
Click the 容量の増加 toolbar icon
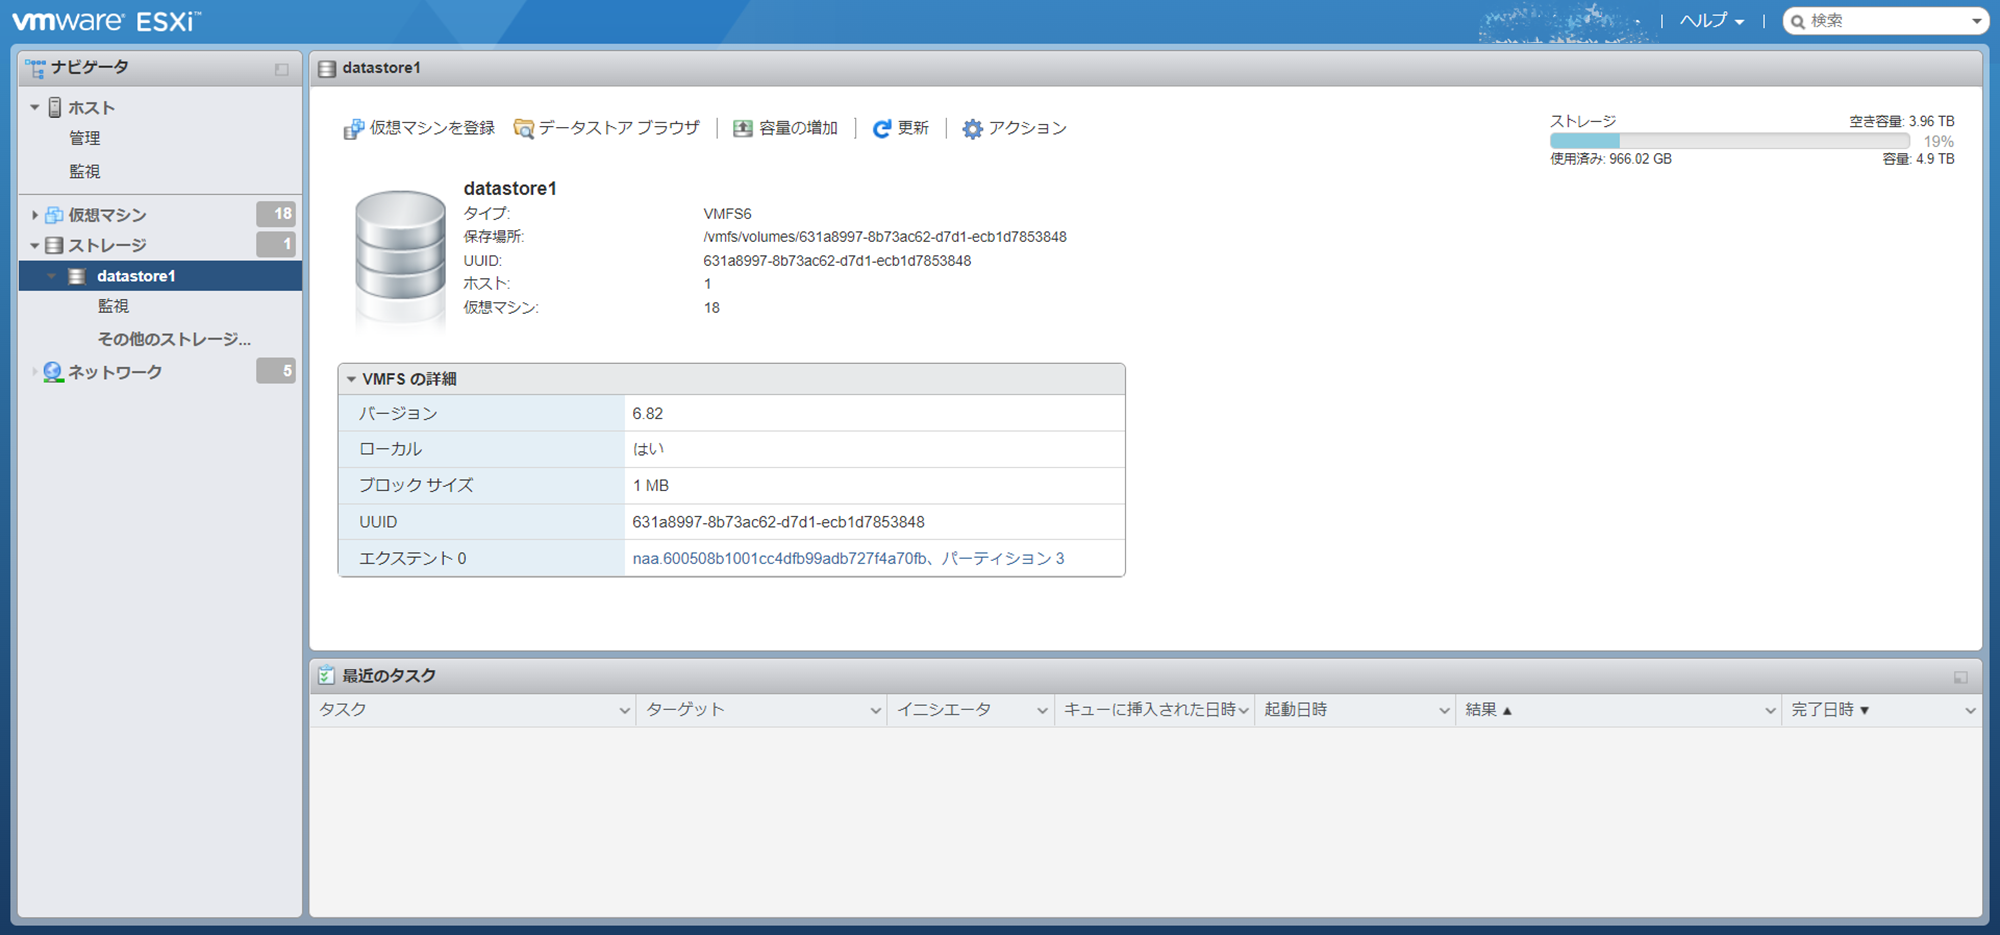743,129
